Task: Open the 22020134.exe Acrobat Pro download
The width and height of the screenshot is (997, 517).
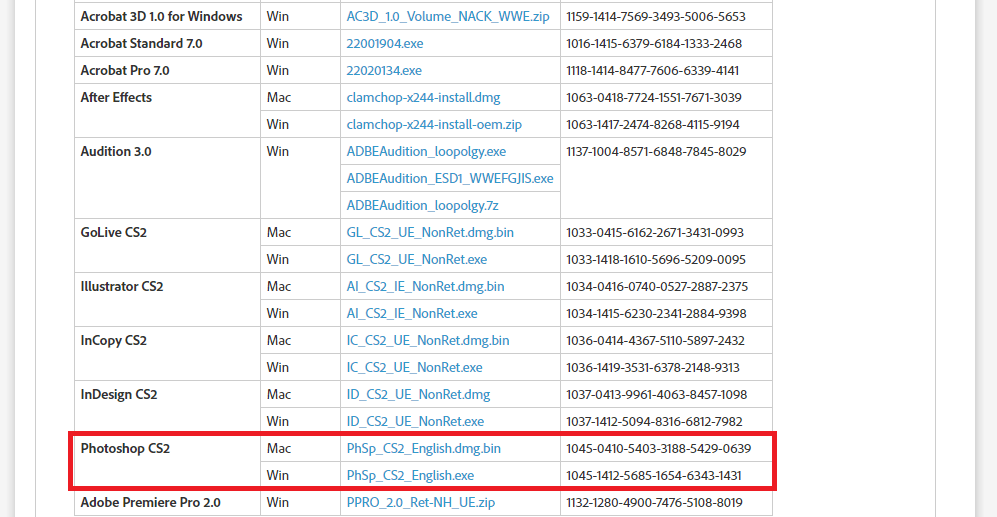Action: (384, 71)
